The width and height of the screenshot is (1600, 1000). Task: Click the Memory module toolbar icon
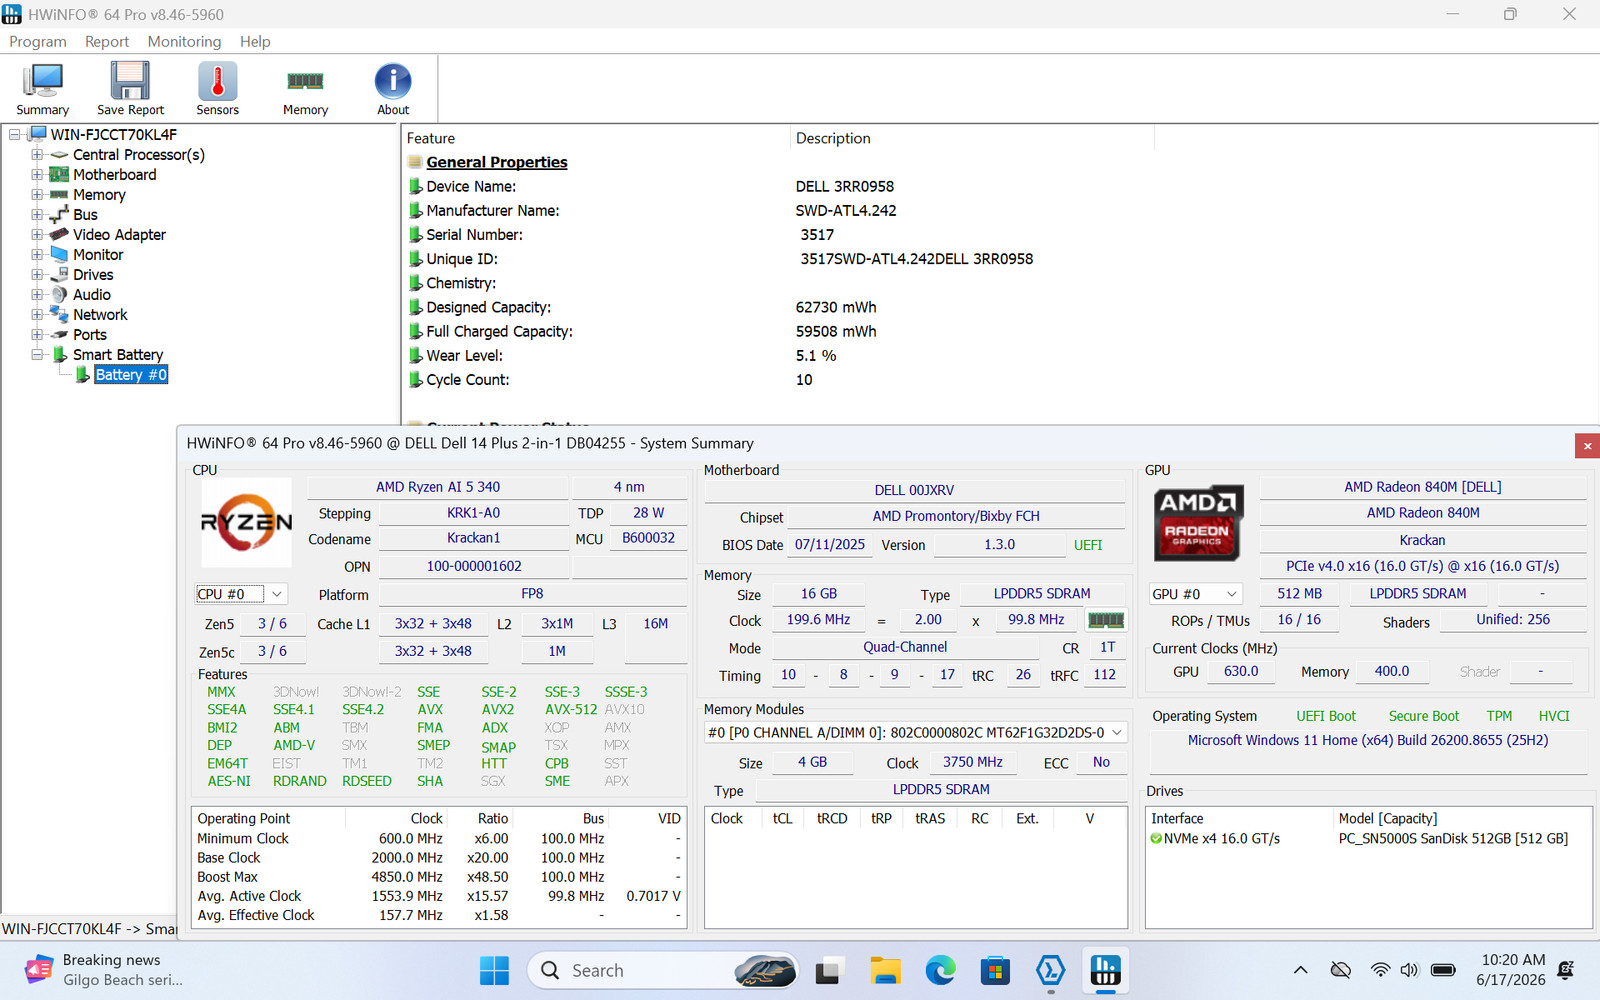tap(305, 89)
